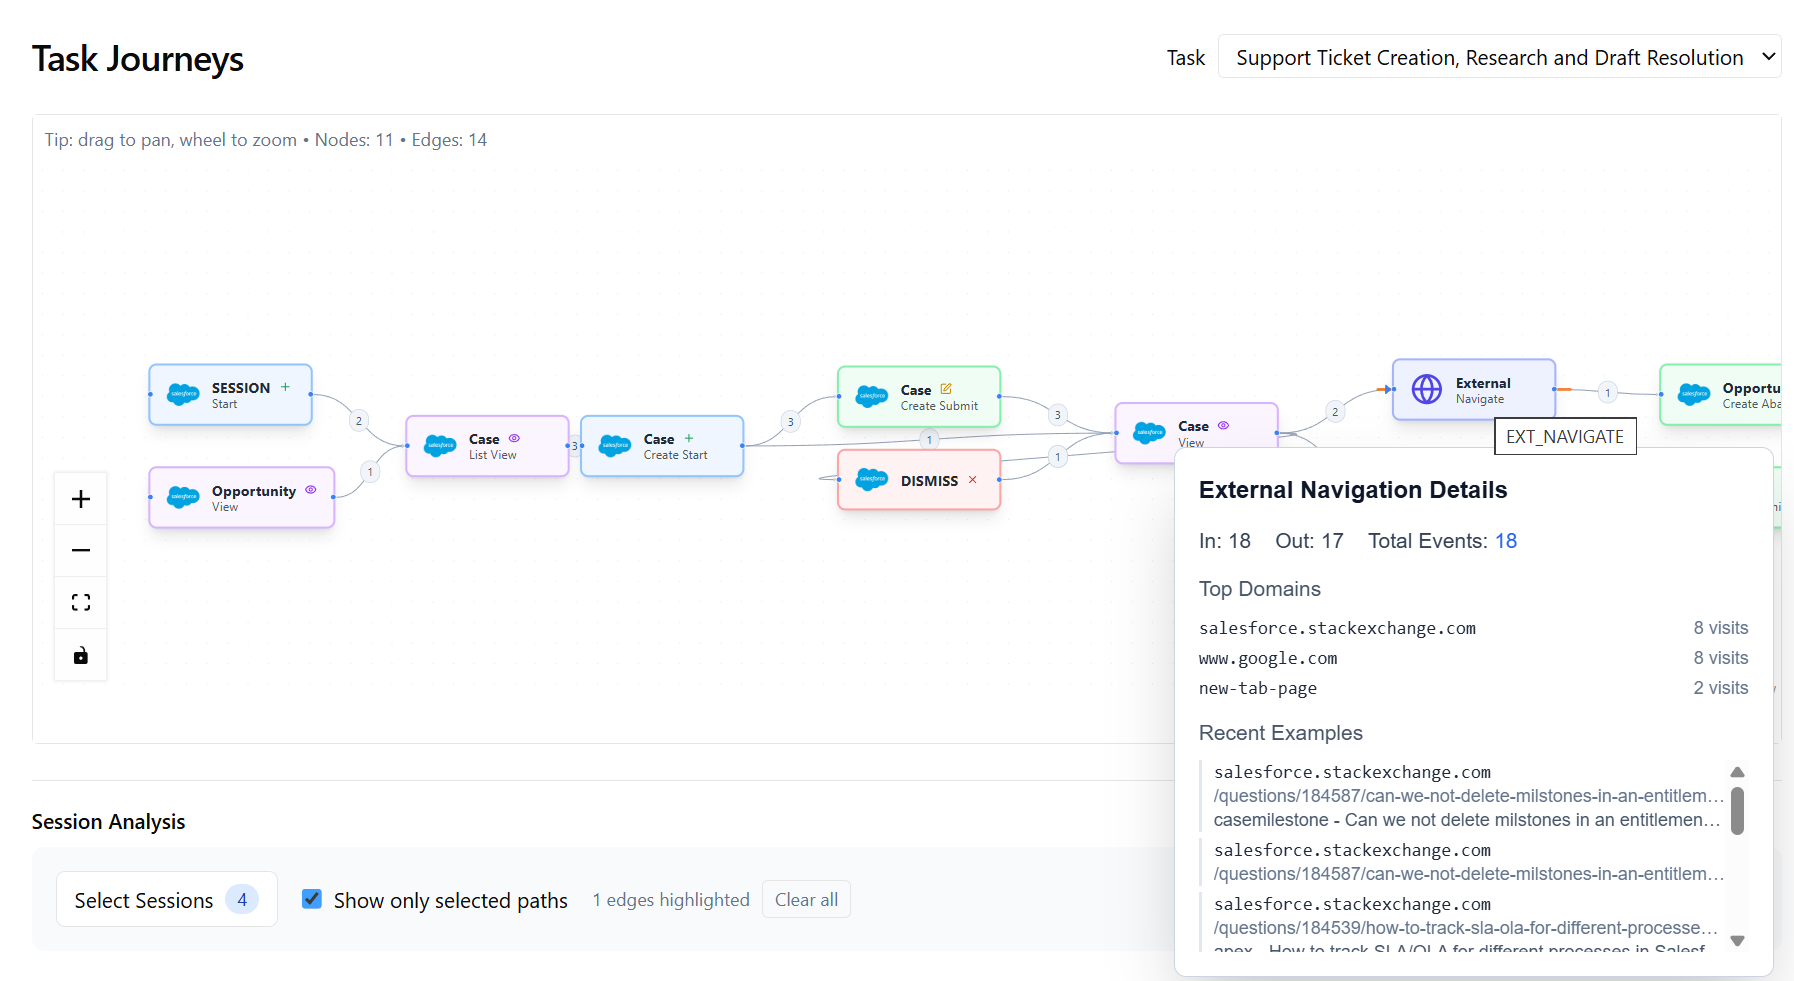
Task: Expand the Select Sessions panel
Action: pyautogui.click(x=166, y=899)
